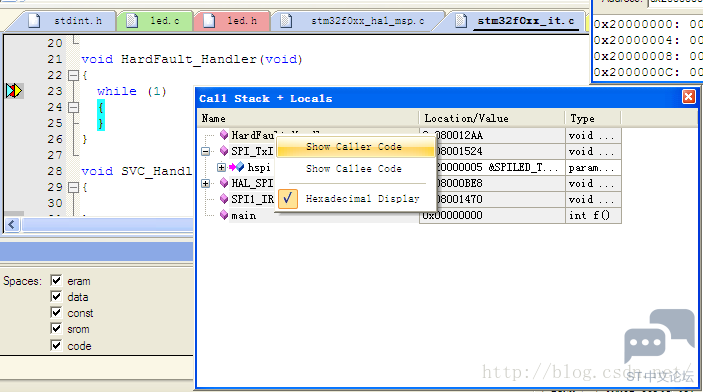Click the &SPILED_T... value cell

click(492, 167)
